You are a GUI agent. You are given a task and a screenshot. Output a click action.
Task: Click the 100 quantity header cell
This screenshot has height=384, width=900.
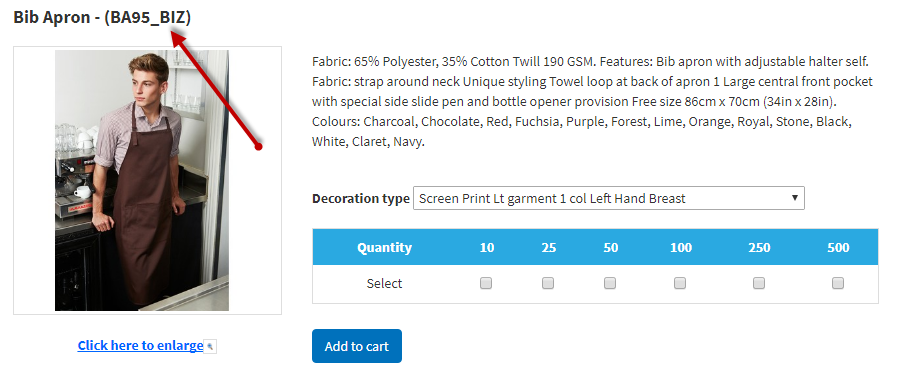click(681, 247)
